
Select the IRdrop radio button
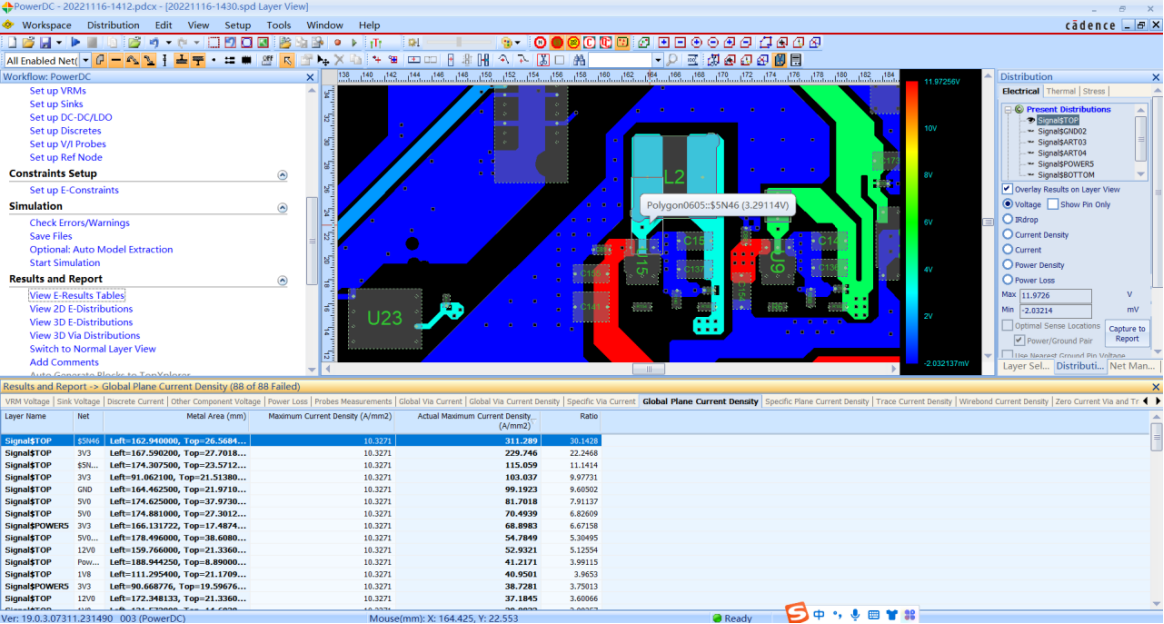pos(1007,220)
